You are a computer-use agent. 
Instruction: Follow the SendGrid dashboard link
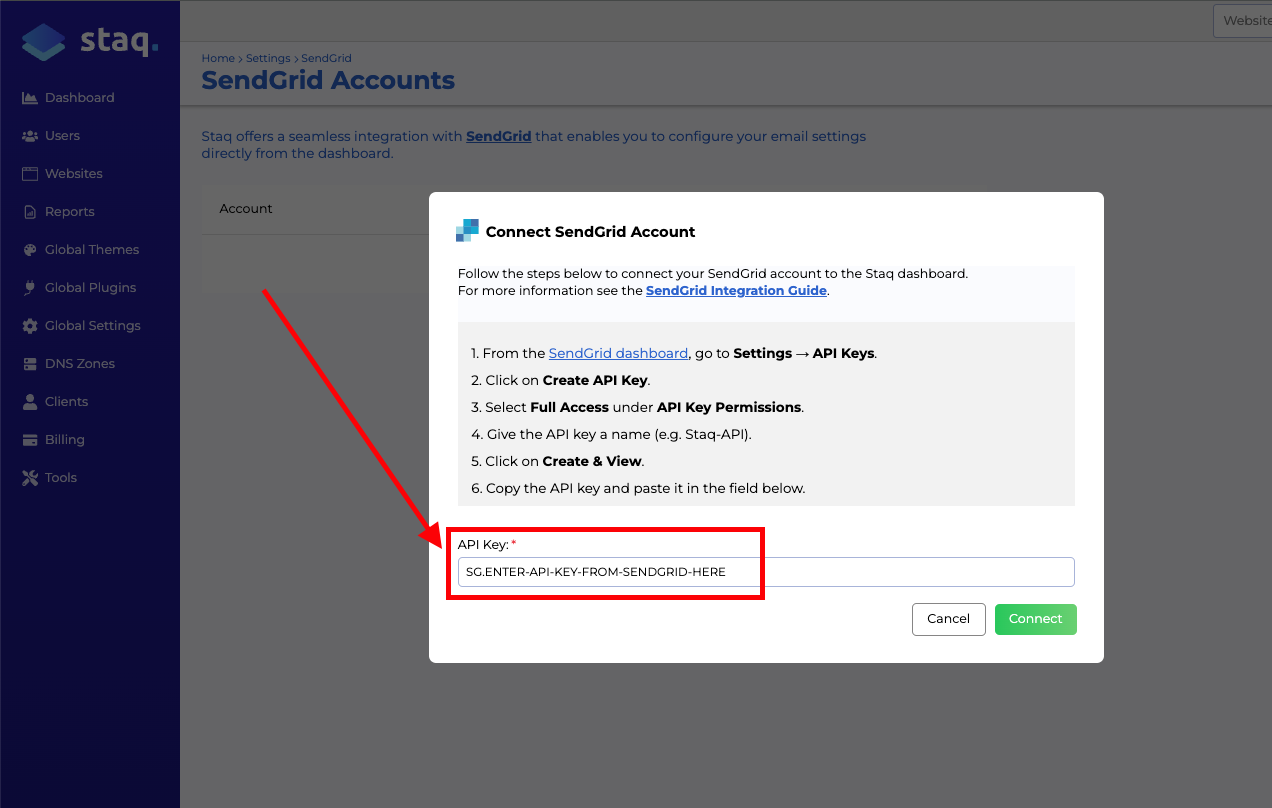tap(618, 353)
